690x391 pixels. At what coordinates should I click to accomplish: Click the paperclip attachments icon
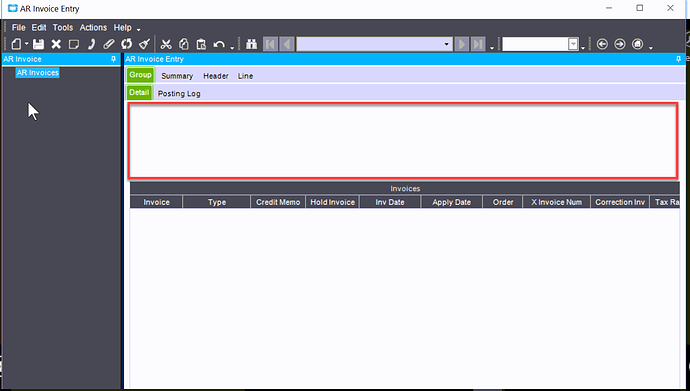point(109,44)
